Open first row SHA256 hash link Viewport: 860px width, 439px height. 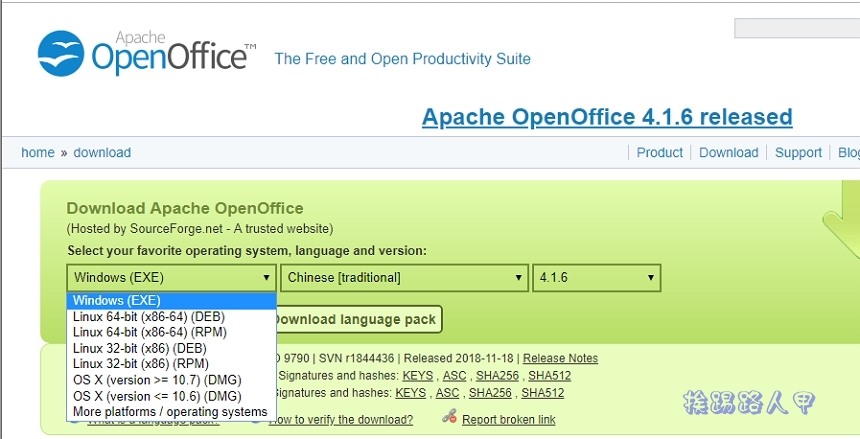[497, 376]
